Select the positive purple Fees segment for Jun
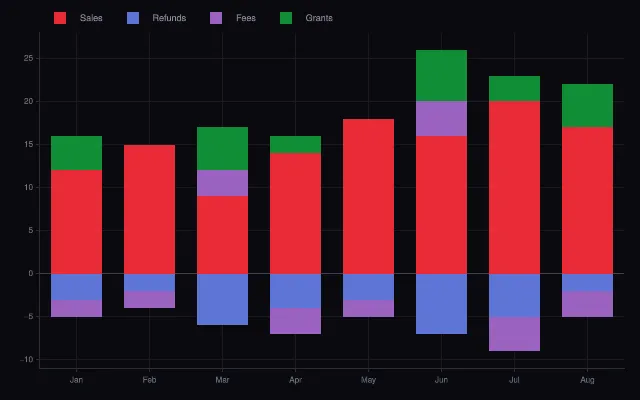This screenshot has width=640, height=400. click(x=441, y=119)
